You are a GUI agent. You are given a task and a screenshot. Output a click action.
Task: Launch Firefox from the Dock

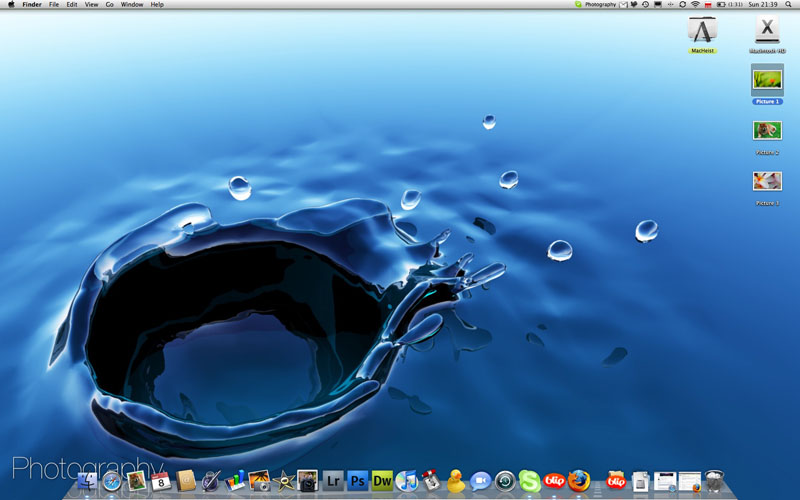click(579, 481)
